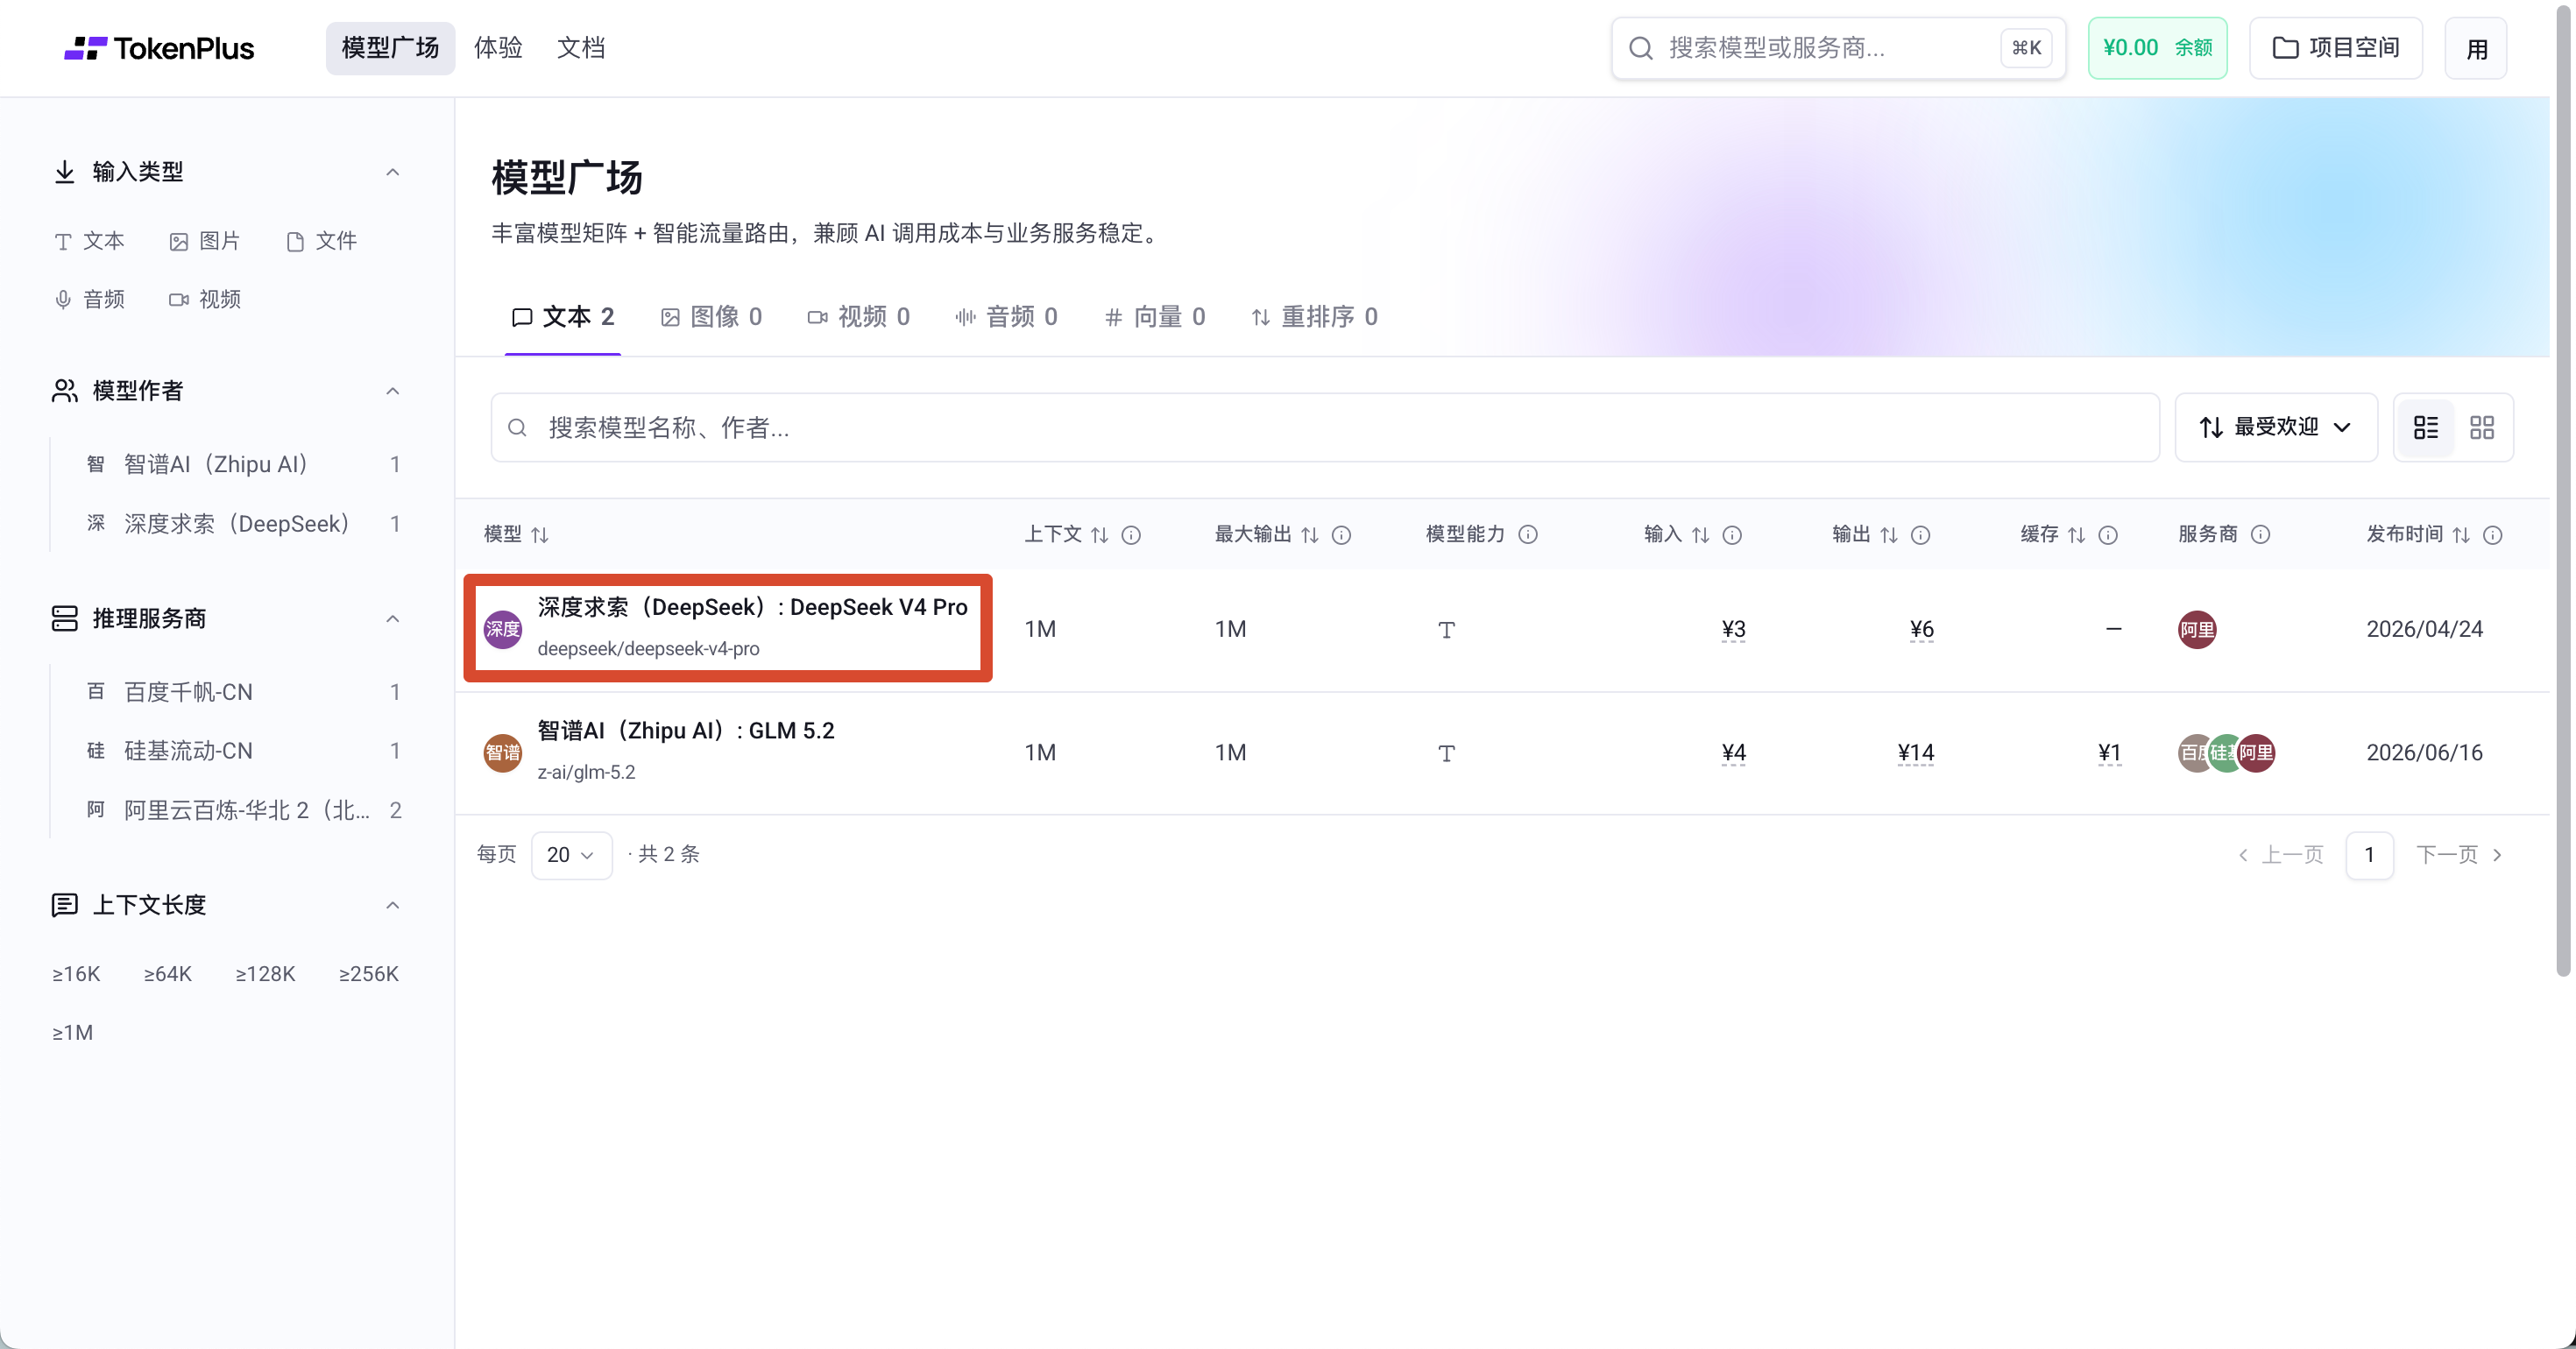
Task: Select the ≥1M context length filter
Action: coord(72,1033)
